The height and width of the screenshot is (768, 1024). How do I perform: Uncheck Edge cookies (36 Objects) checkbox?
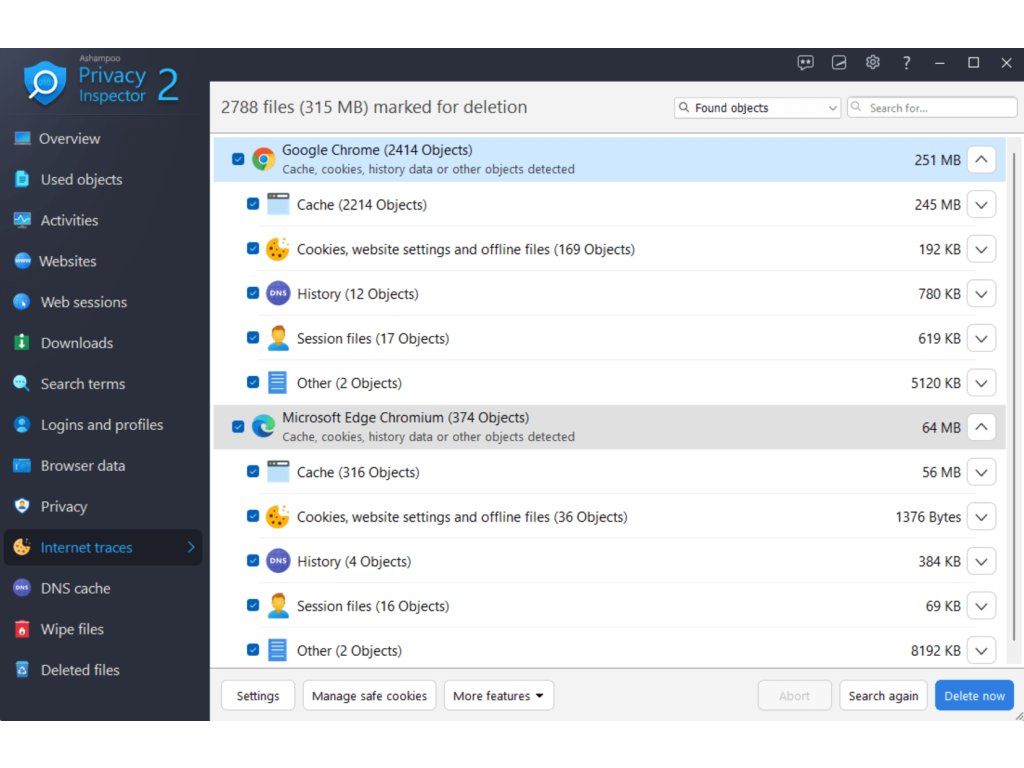pyautogui.click(x=253, y=516)
